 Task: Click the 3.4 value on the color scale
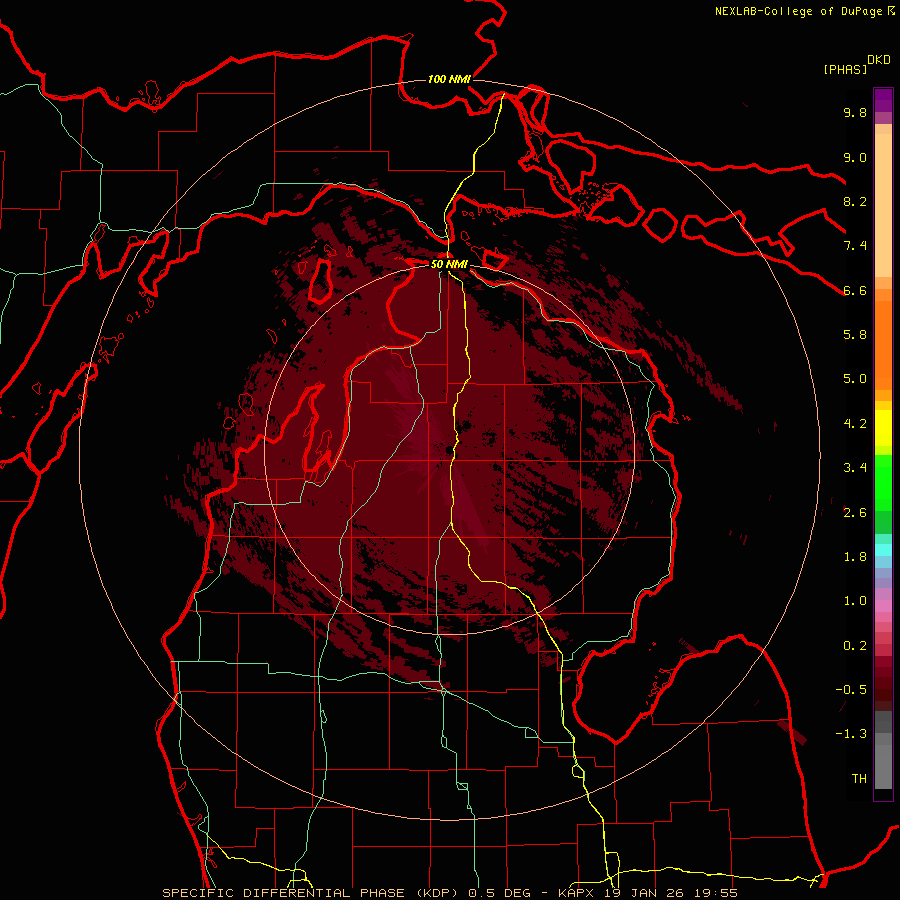point(855,468)
